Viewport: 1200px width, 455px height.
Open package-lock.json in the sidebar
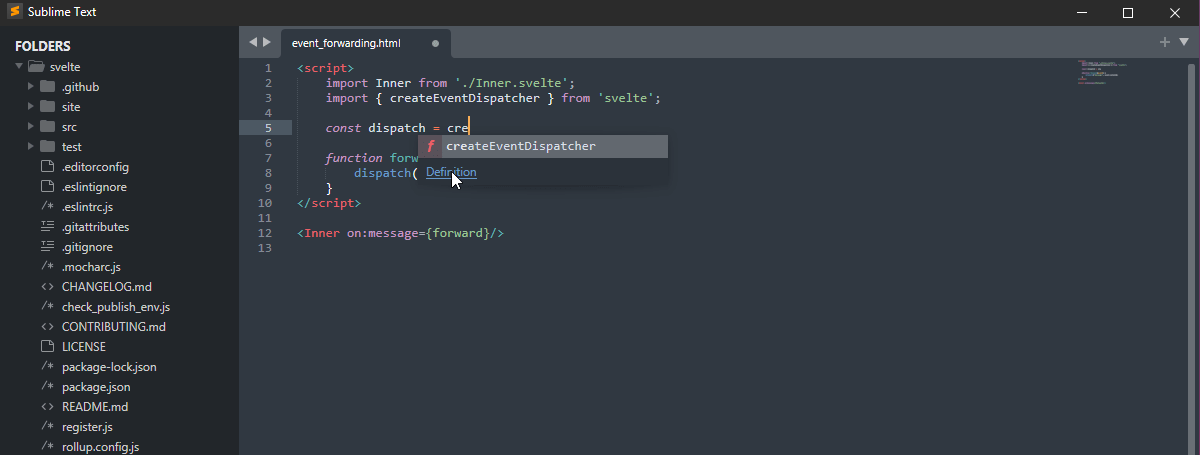pyautogui.click(x=109, y=367)
